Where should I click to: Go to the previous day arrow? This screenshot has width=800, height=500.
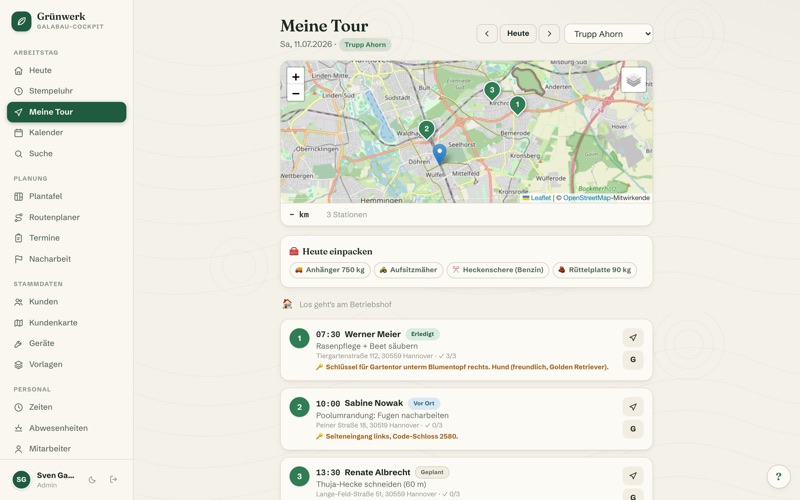pyautogui.click(x=487, y=34)
